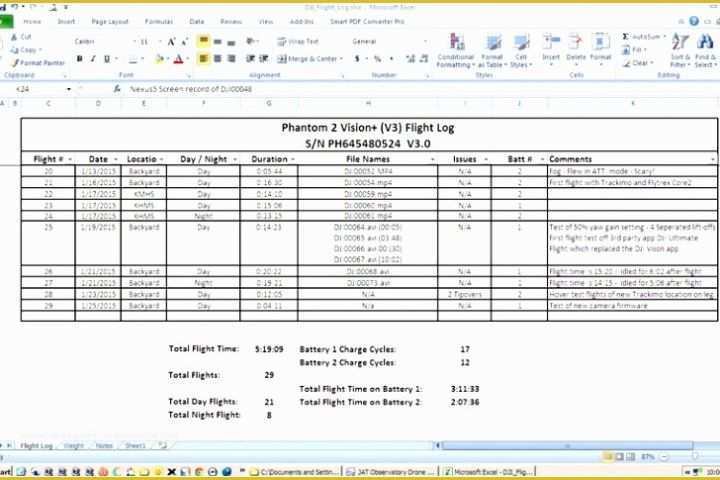Open the Formulas tab
The height and width of the screenshot is (480, 720).
(x=158, y=22)
